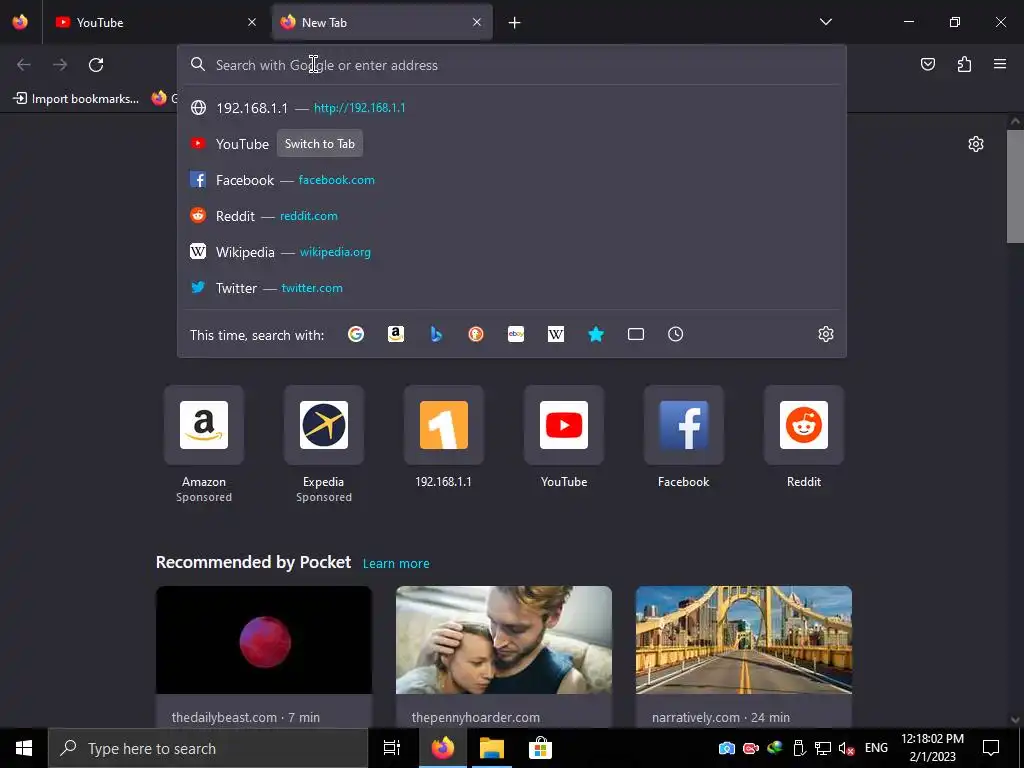Viewport: 1024px width, 768px height.
Task: Open a new tab with plus button
Action: click(x=515, y=23)
